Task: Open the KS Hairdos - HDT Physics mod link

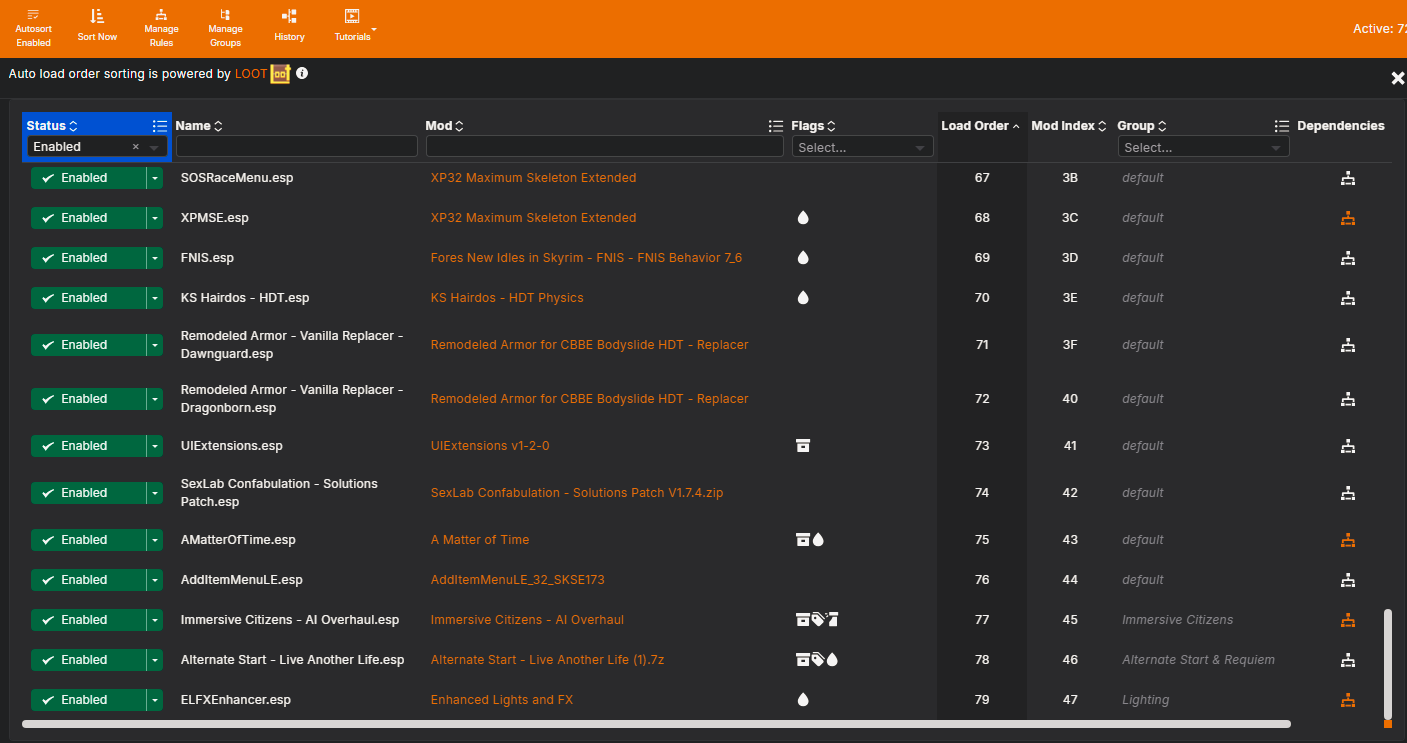Action: click(x=507, y=298)
